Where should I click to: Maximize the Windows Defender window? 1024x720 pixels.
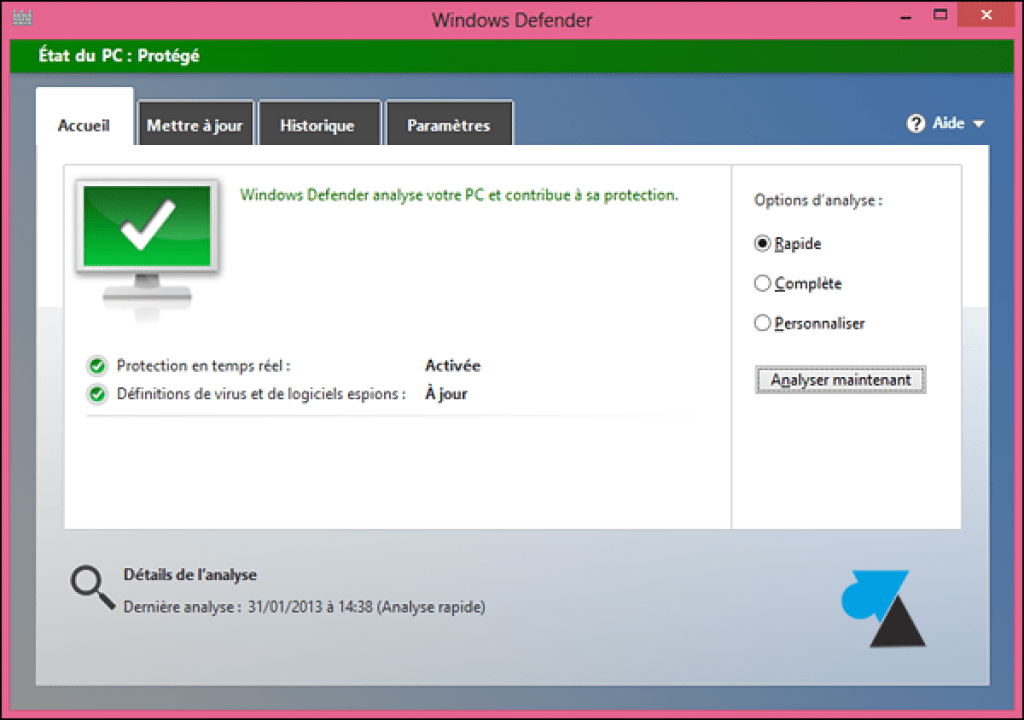coord(940,15)
